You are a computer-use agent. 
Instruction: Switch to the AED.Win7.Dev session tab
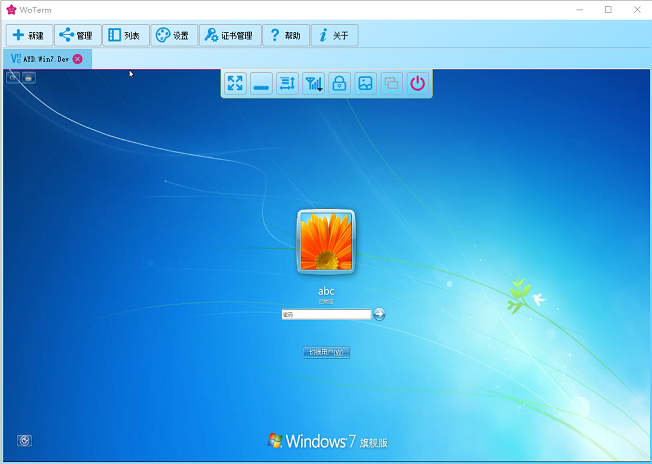pyautogui.click(x=40, y=59)
